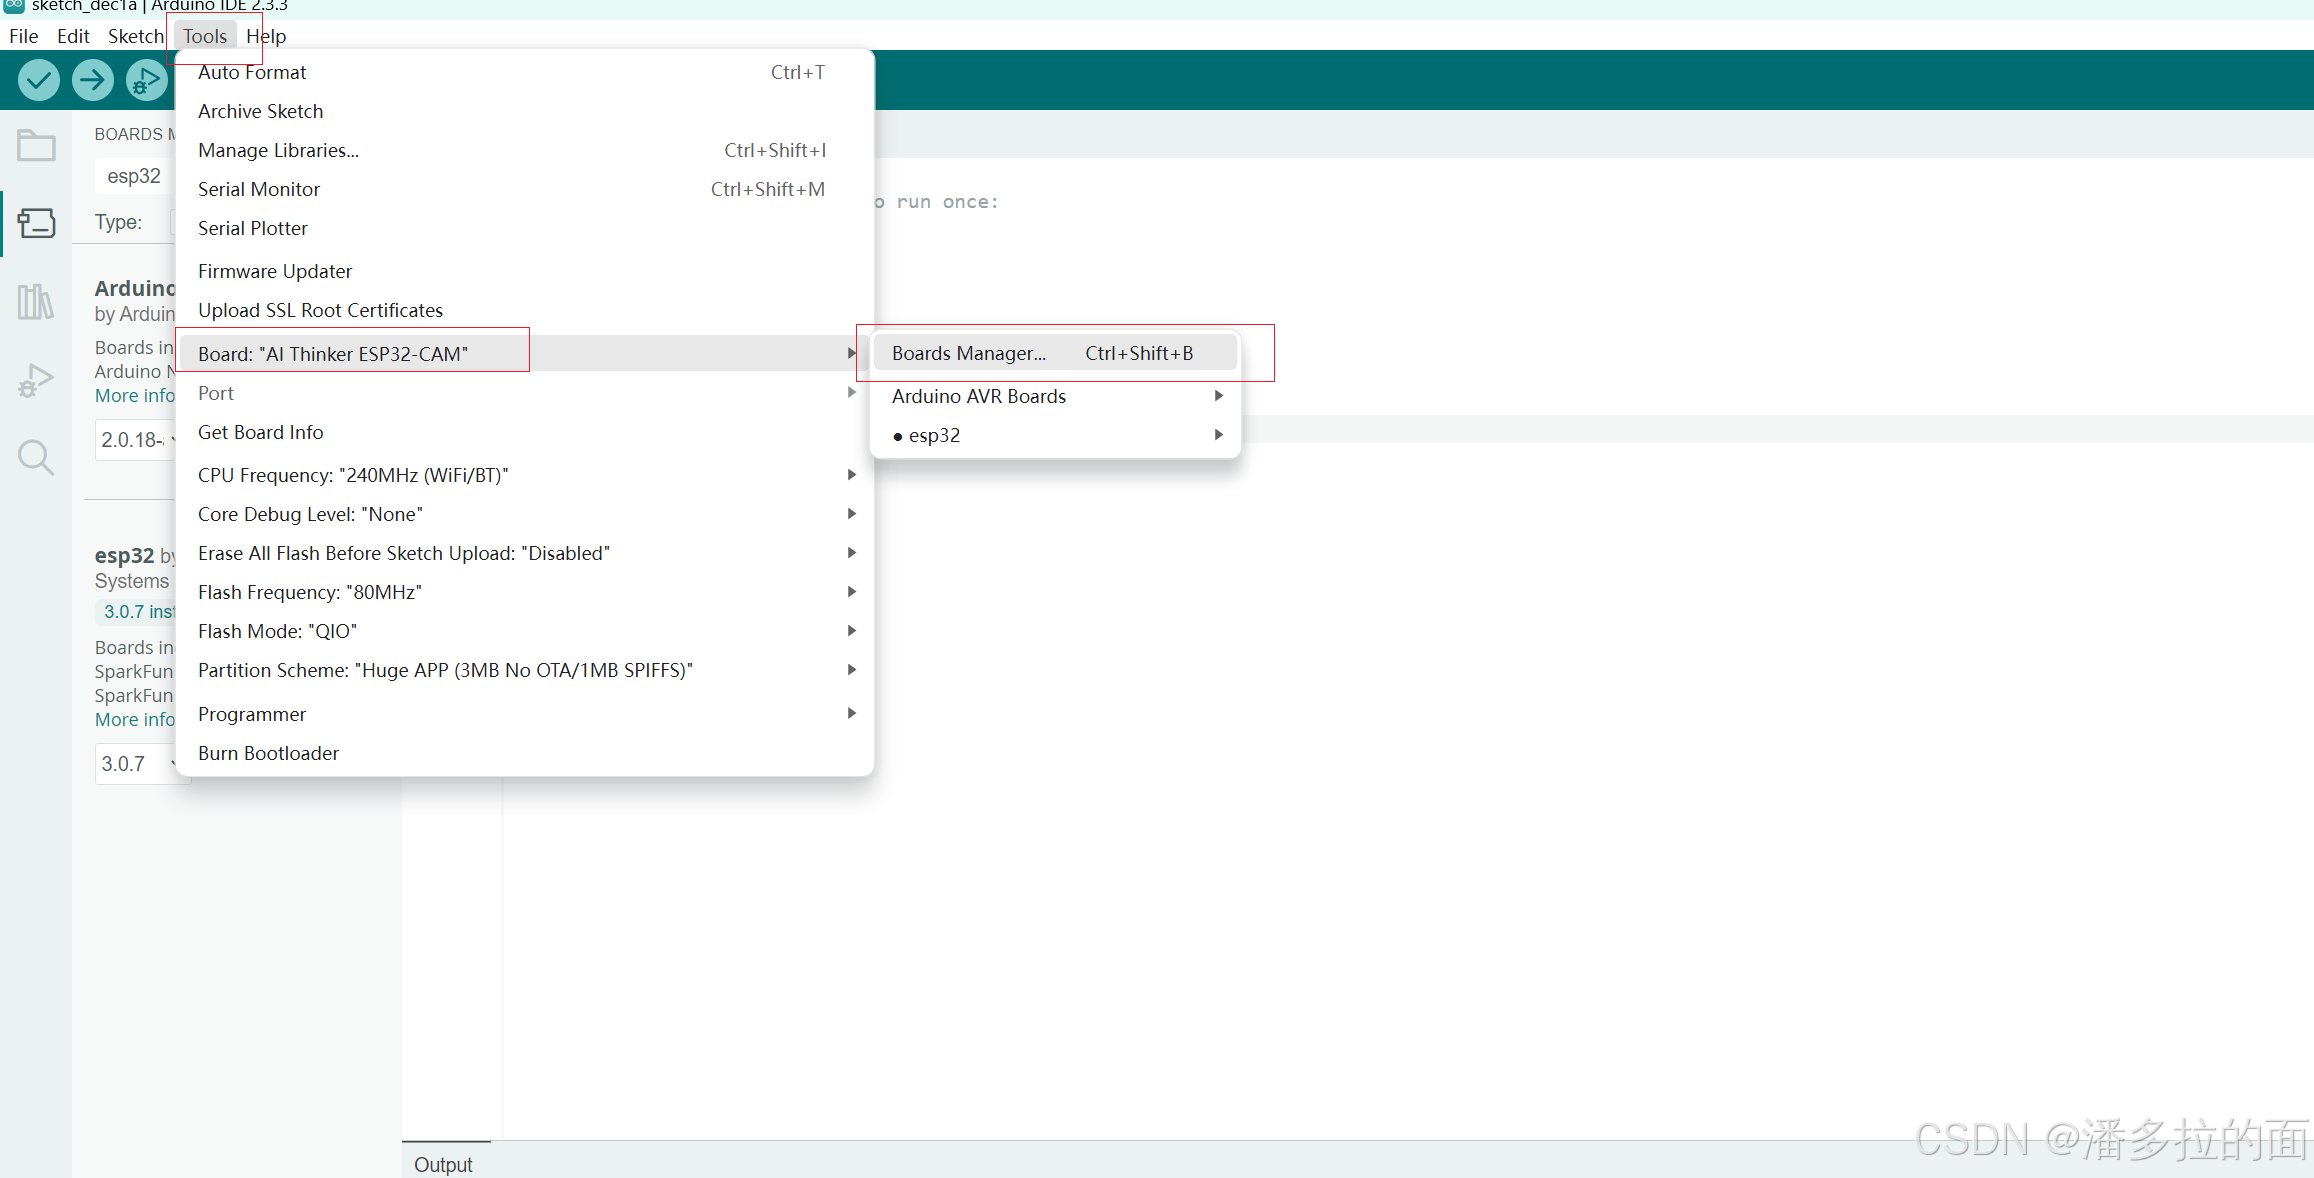Open the Debug sidebar icon
The image size is (2314, 1178).
point(36,380)
